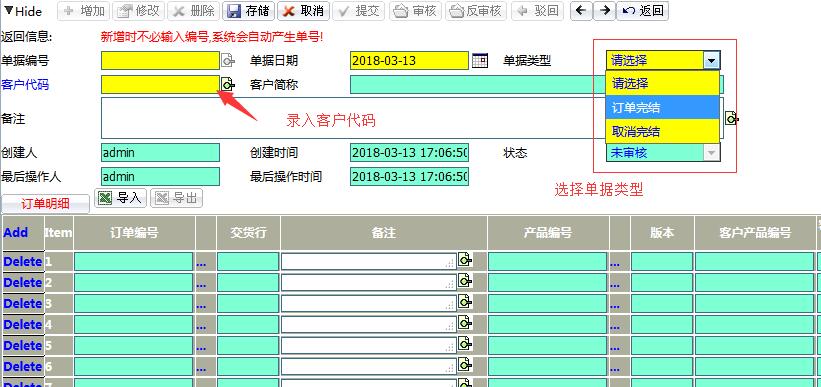The width and height of the screenshot is (821, 387).
Task: Click the 增加 (Add) toolbar button
Action: (84, 11)
